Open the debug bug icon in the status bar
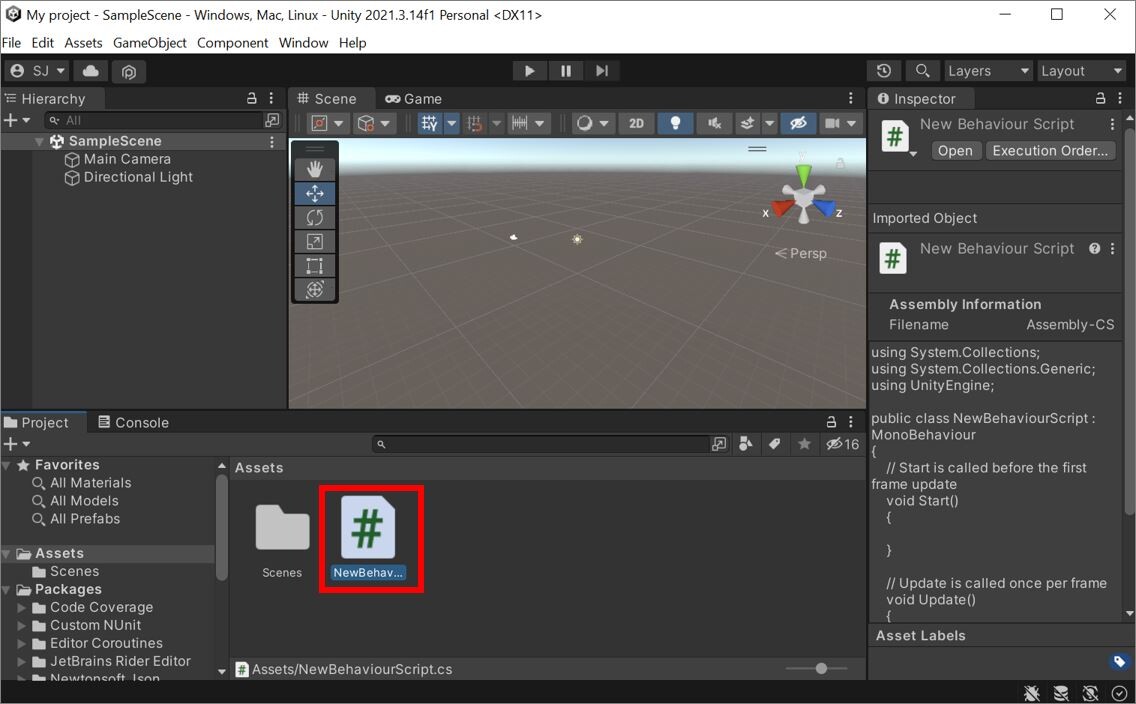This screenshot has width=1136, height=704. pos(1032,693)
